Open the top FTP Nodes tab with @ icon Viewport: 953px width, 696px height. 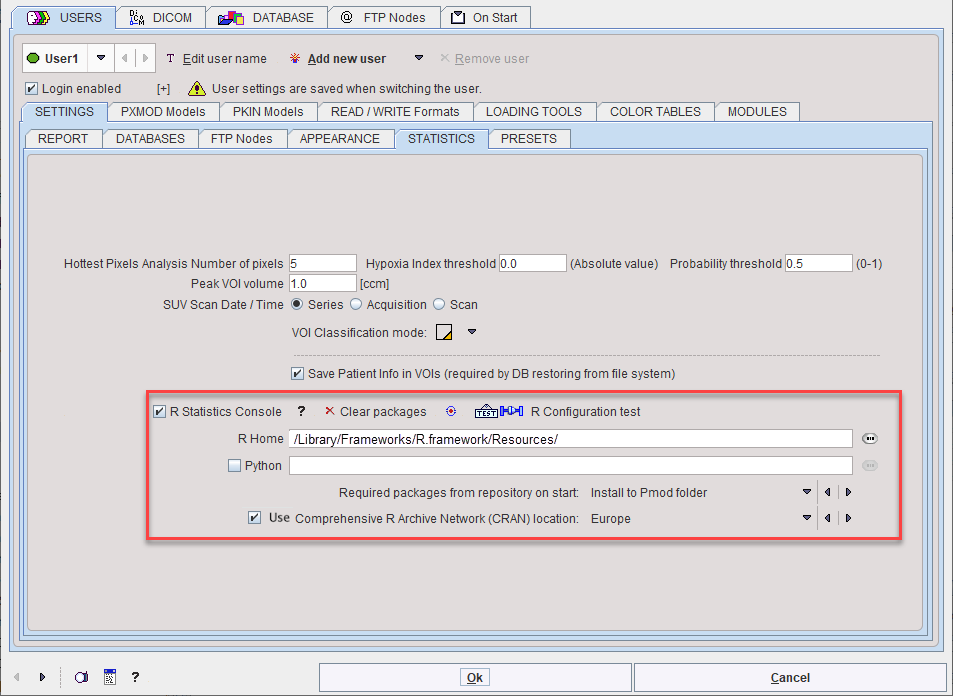tap(384, 18)
